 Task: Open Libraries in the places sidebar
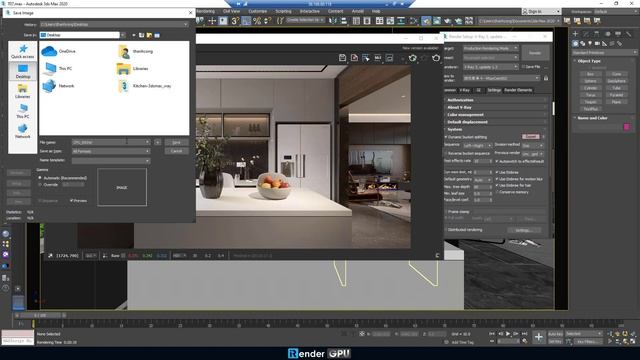pyautogui.click(x=22, y=91)
